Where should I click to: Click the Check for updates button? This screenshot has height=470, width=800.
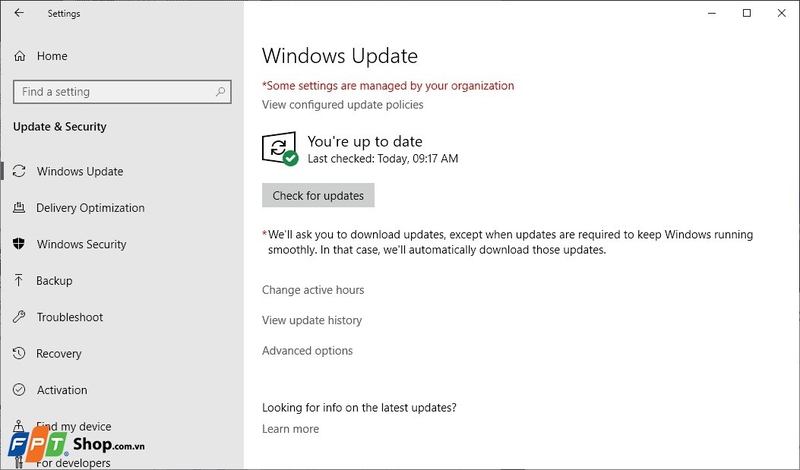pos(318,195)
